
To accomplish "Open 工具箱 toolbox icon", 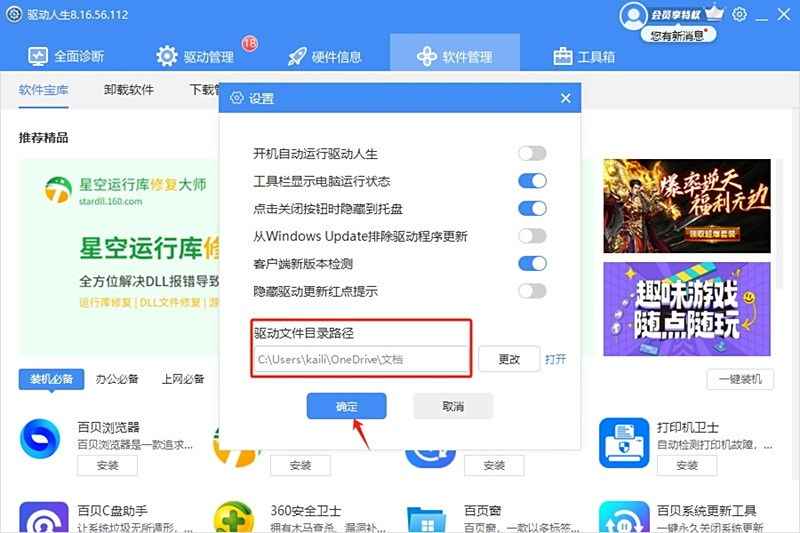I will (563, 56).
